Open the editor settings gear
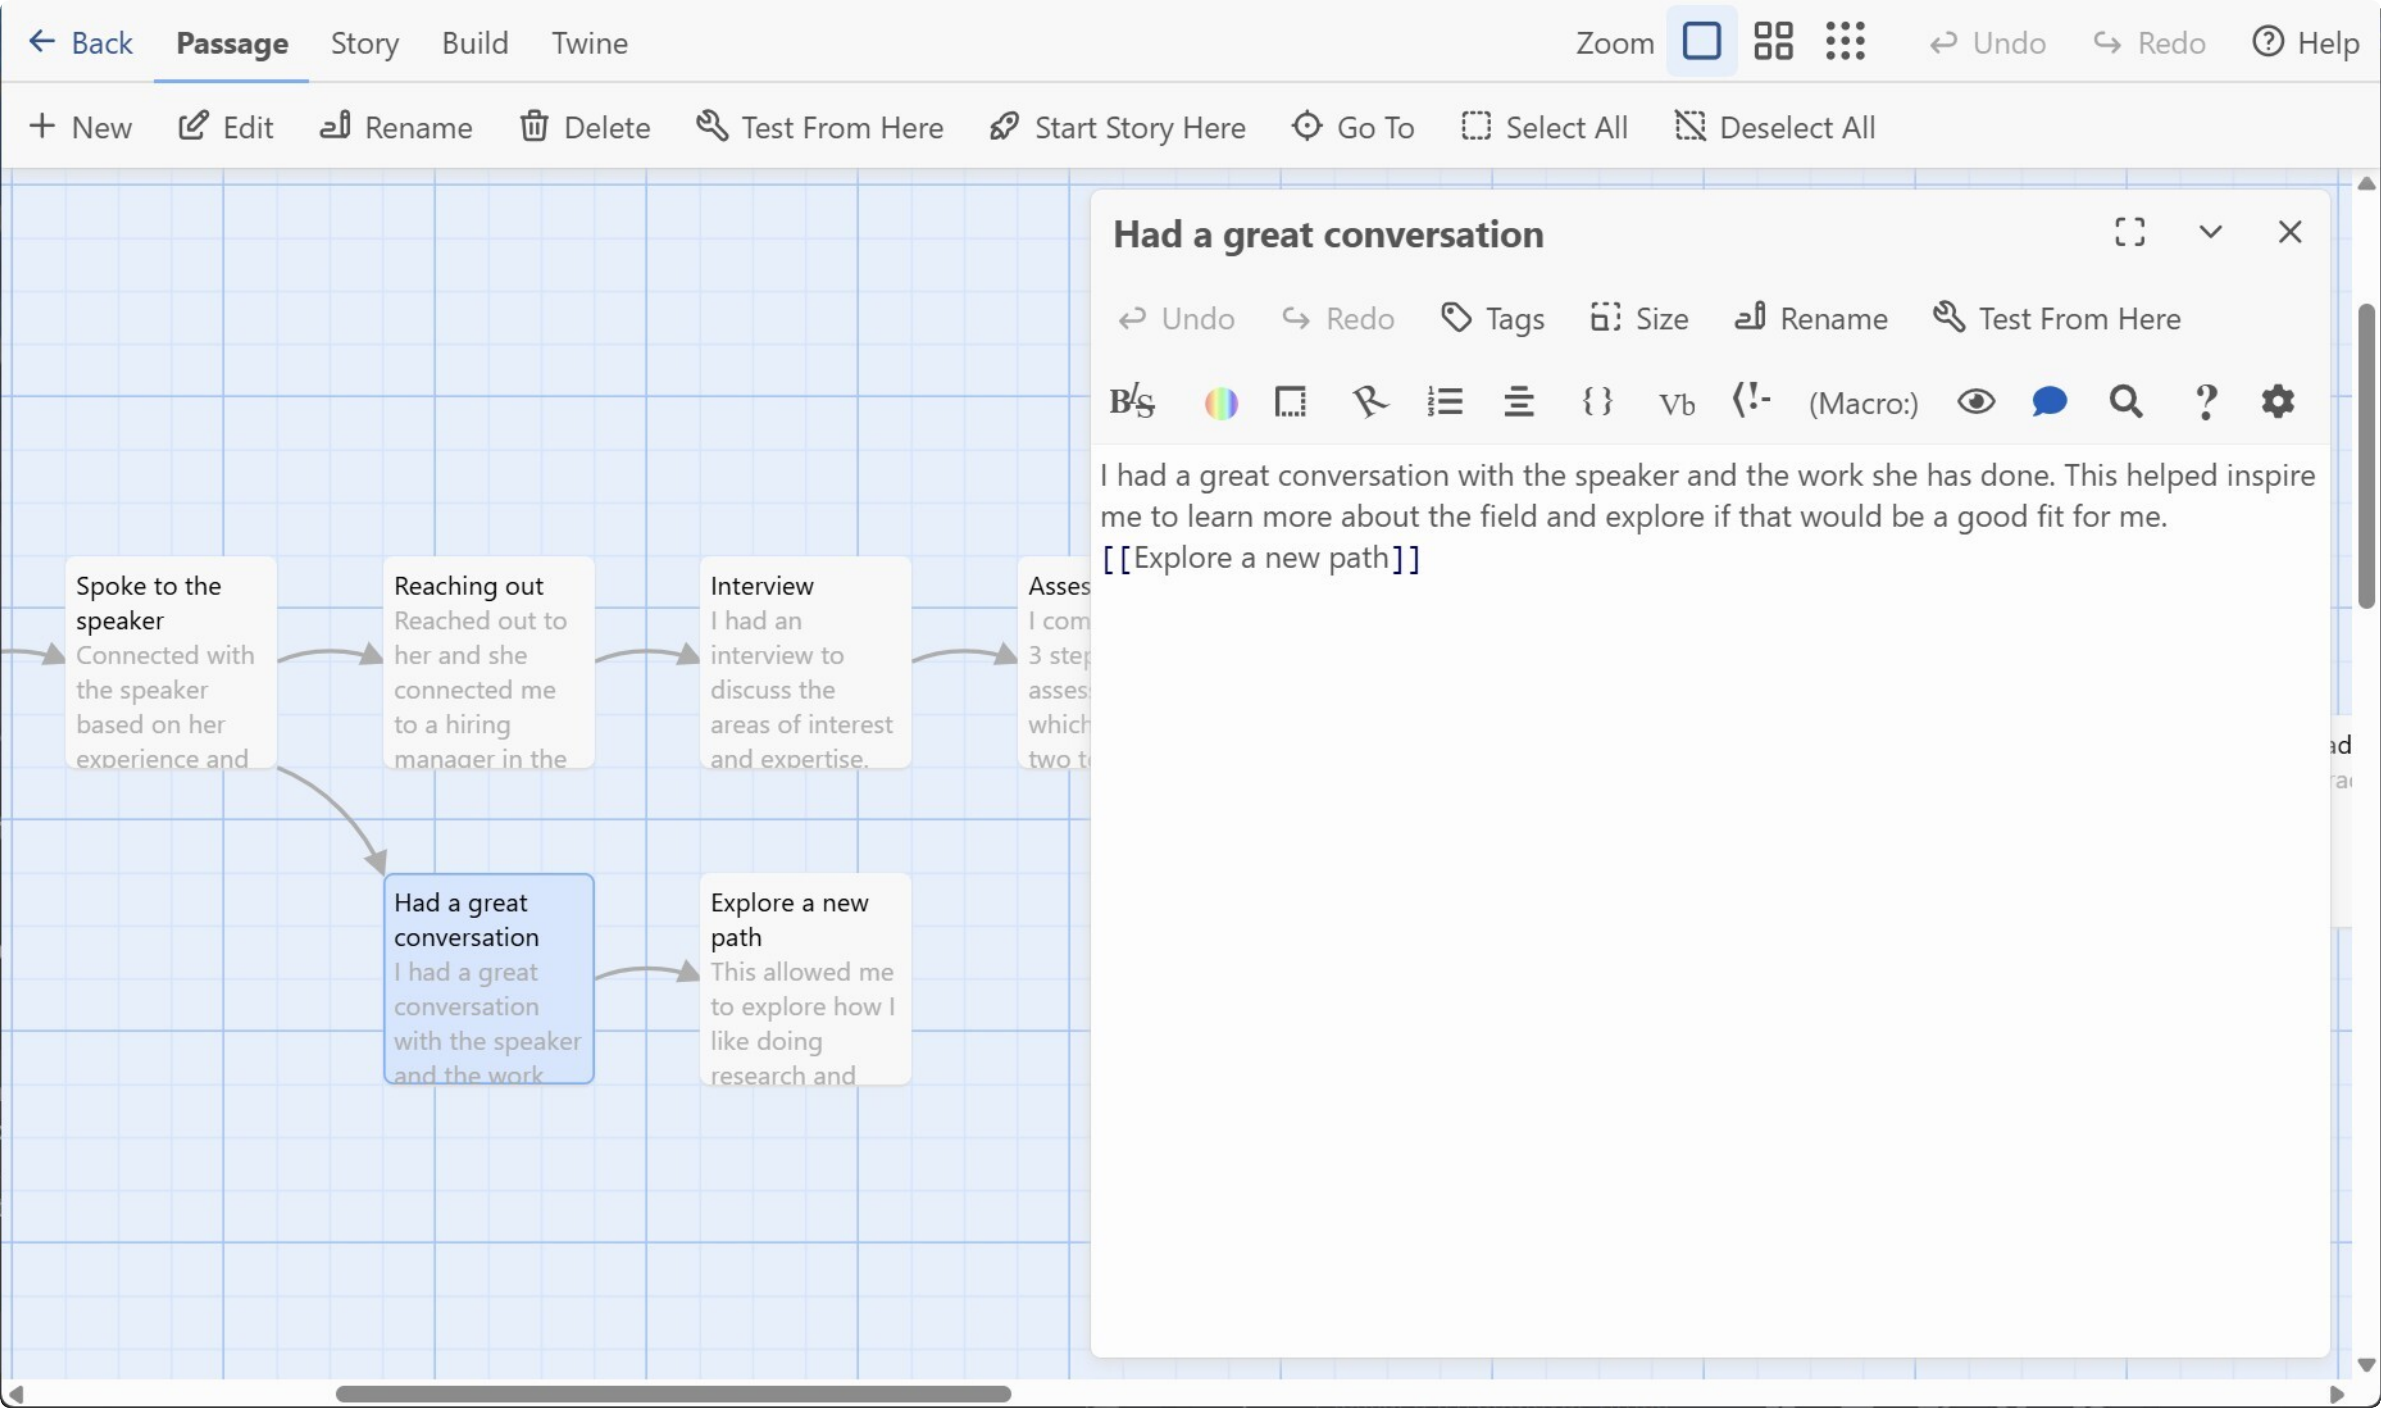Image resolution: width=2381 pixels, height=1408 pixels. [2278, 402]
